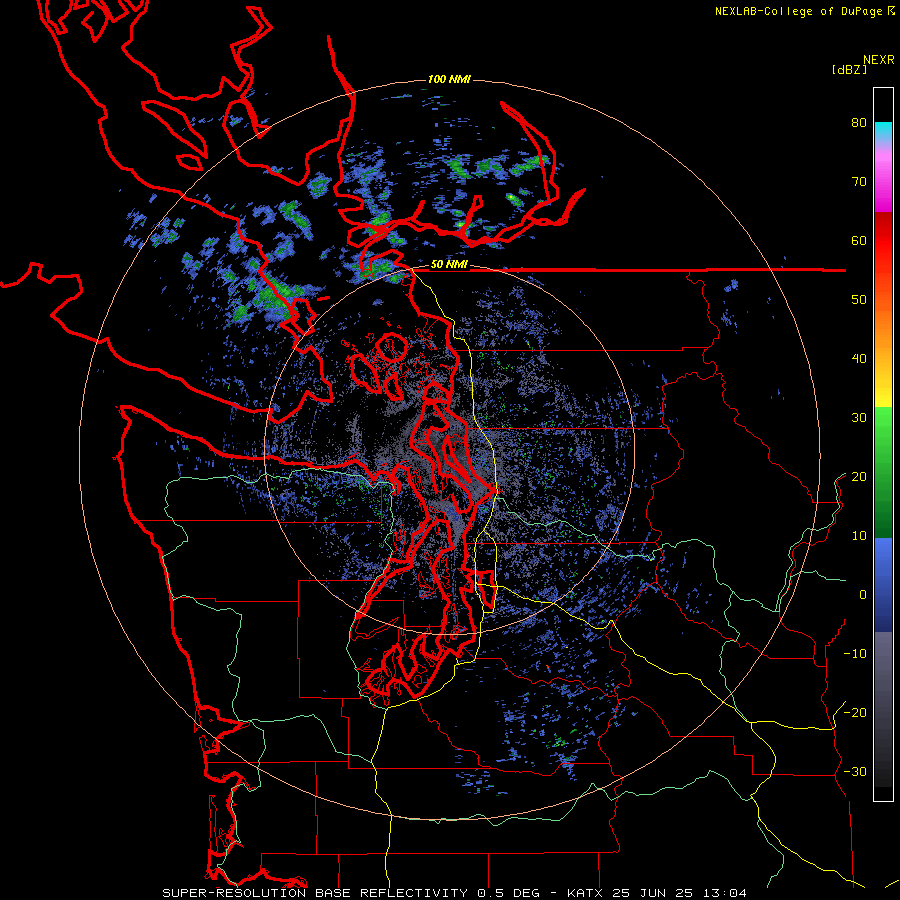Click the 40 value on dBZ scale
The height and width of the screenshot is (900, 900).
pos(859,359)
